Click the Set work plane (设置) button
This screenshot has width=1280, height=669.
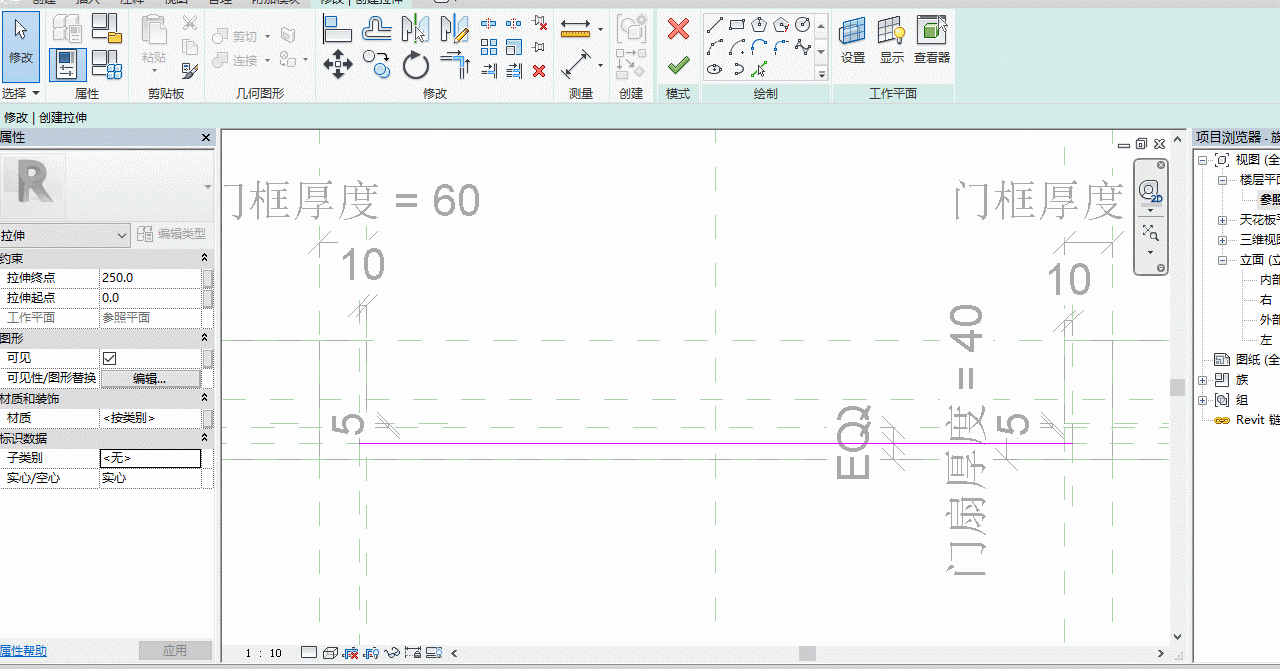853,40
